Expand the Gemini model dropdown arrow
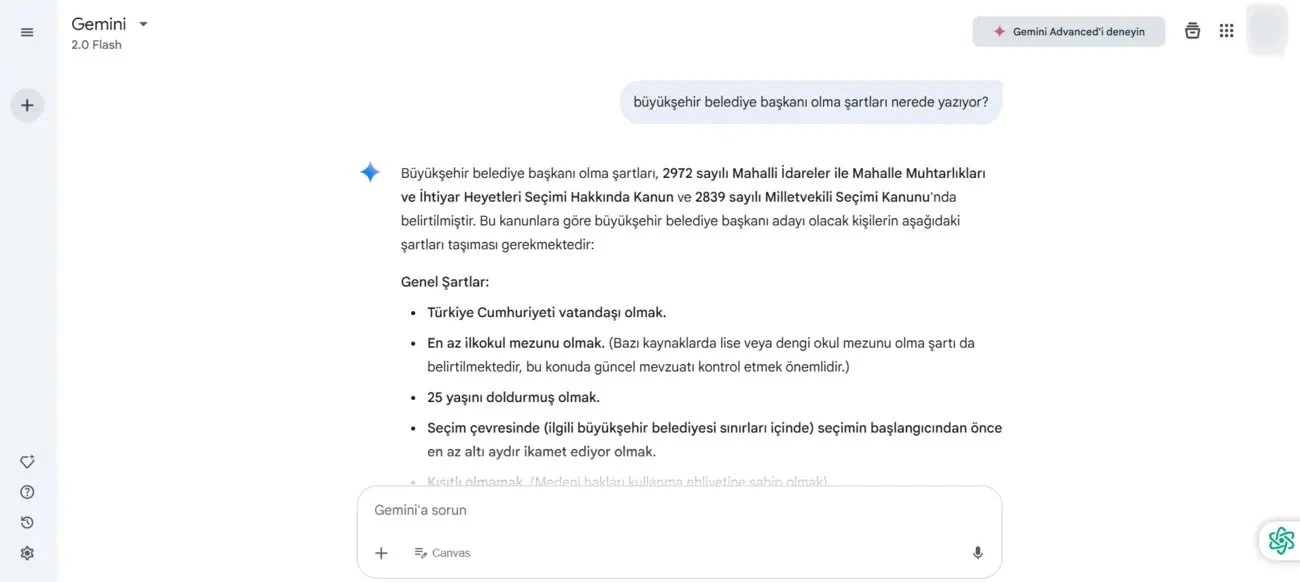The width and height of the screenshot is (1300, 582). point(143,24)
